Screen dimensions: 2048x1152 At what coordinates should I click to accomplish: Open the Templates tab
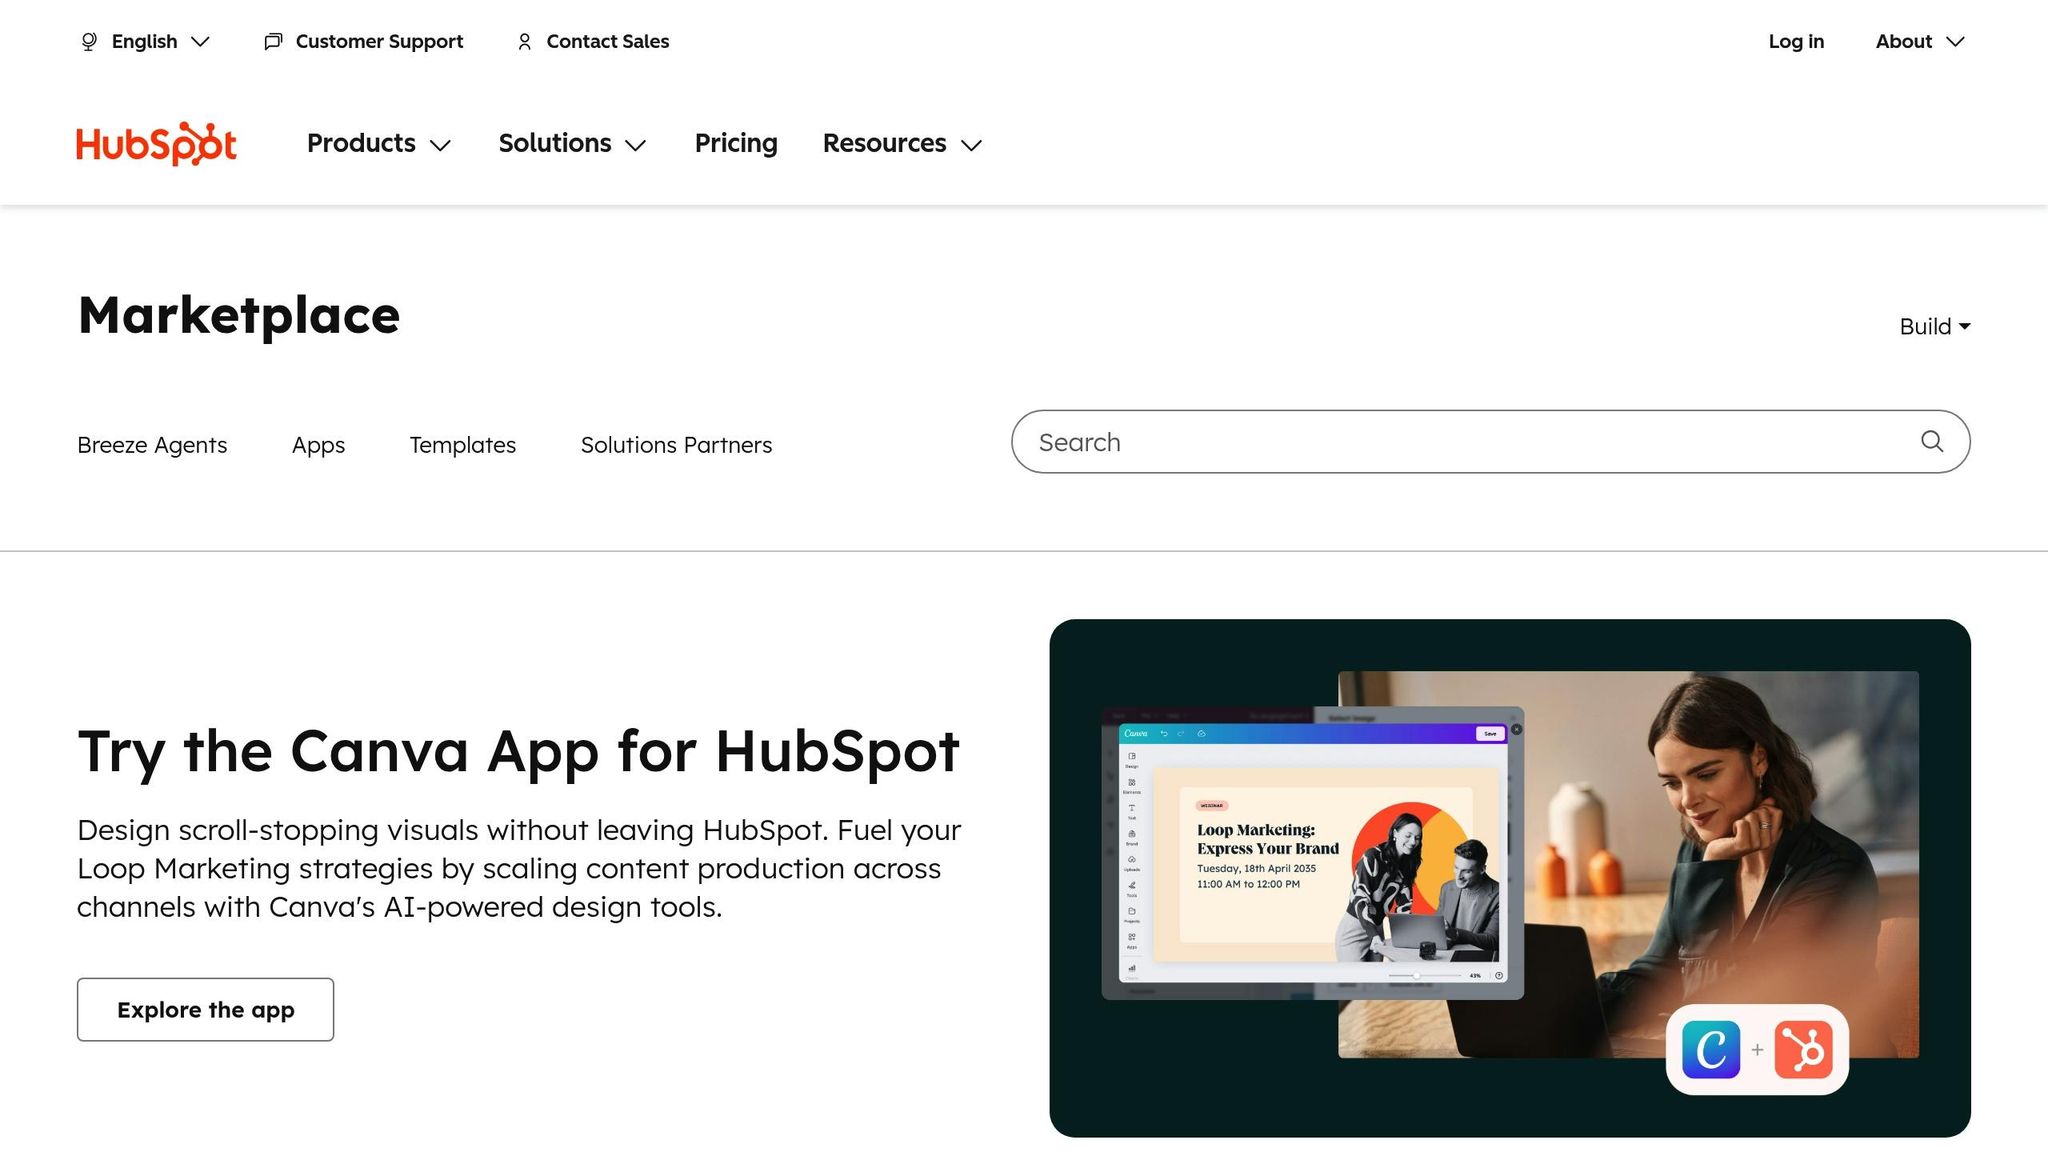[x=461, y=444]
